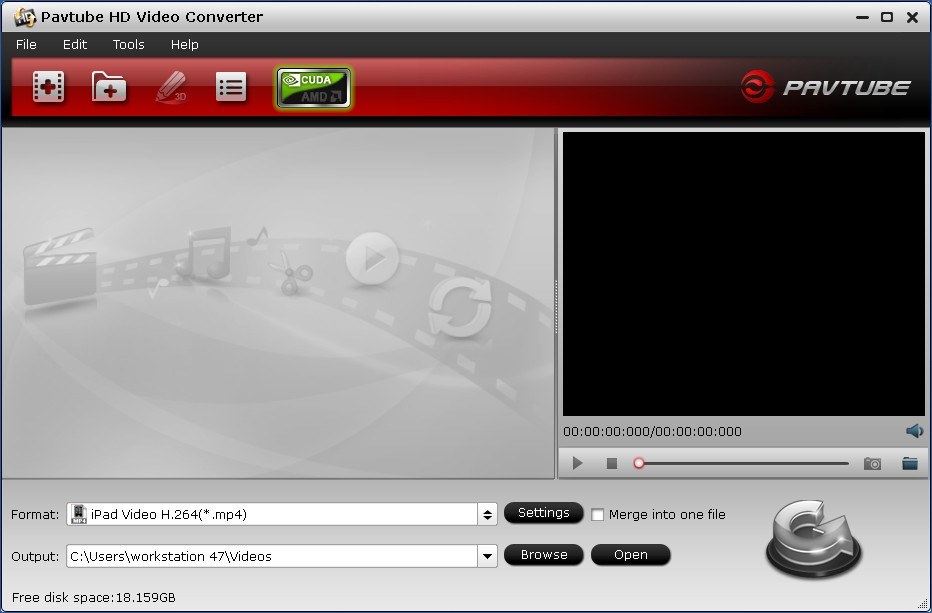Enable the Merge into one file checkbox

tap(597, 514)
